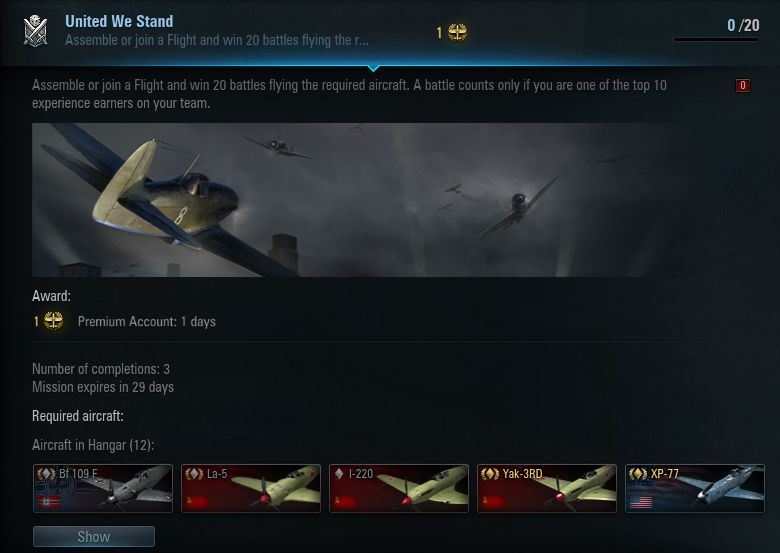Select the La-5 aircraft card
Image resolution: width=780 pixels, height=553 pixels.
(251, 488)
